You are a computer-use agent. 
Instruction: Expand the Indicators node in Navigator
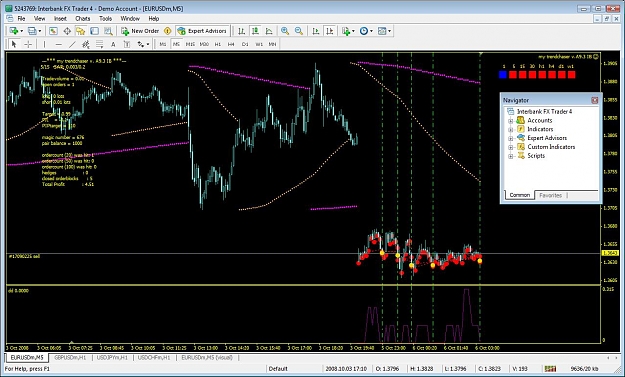coord(511,130)
